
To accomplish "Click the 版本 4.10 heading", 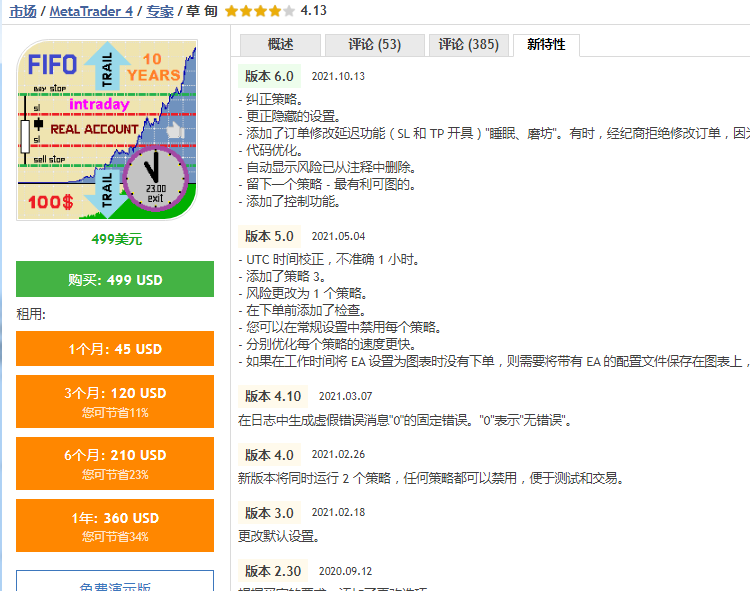I will (273, 396).
